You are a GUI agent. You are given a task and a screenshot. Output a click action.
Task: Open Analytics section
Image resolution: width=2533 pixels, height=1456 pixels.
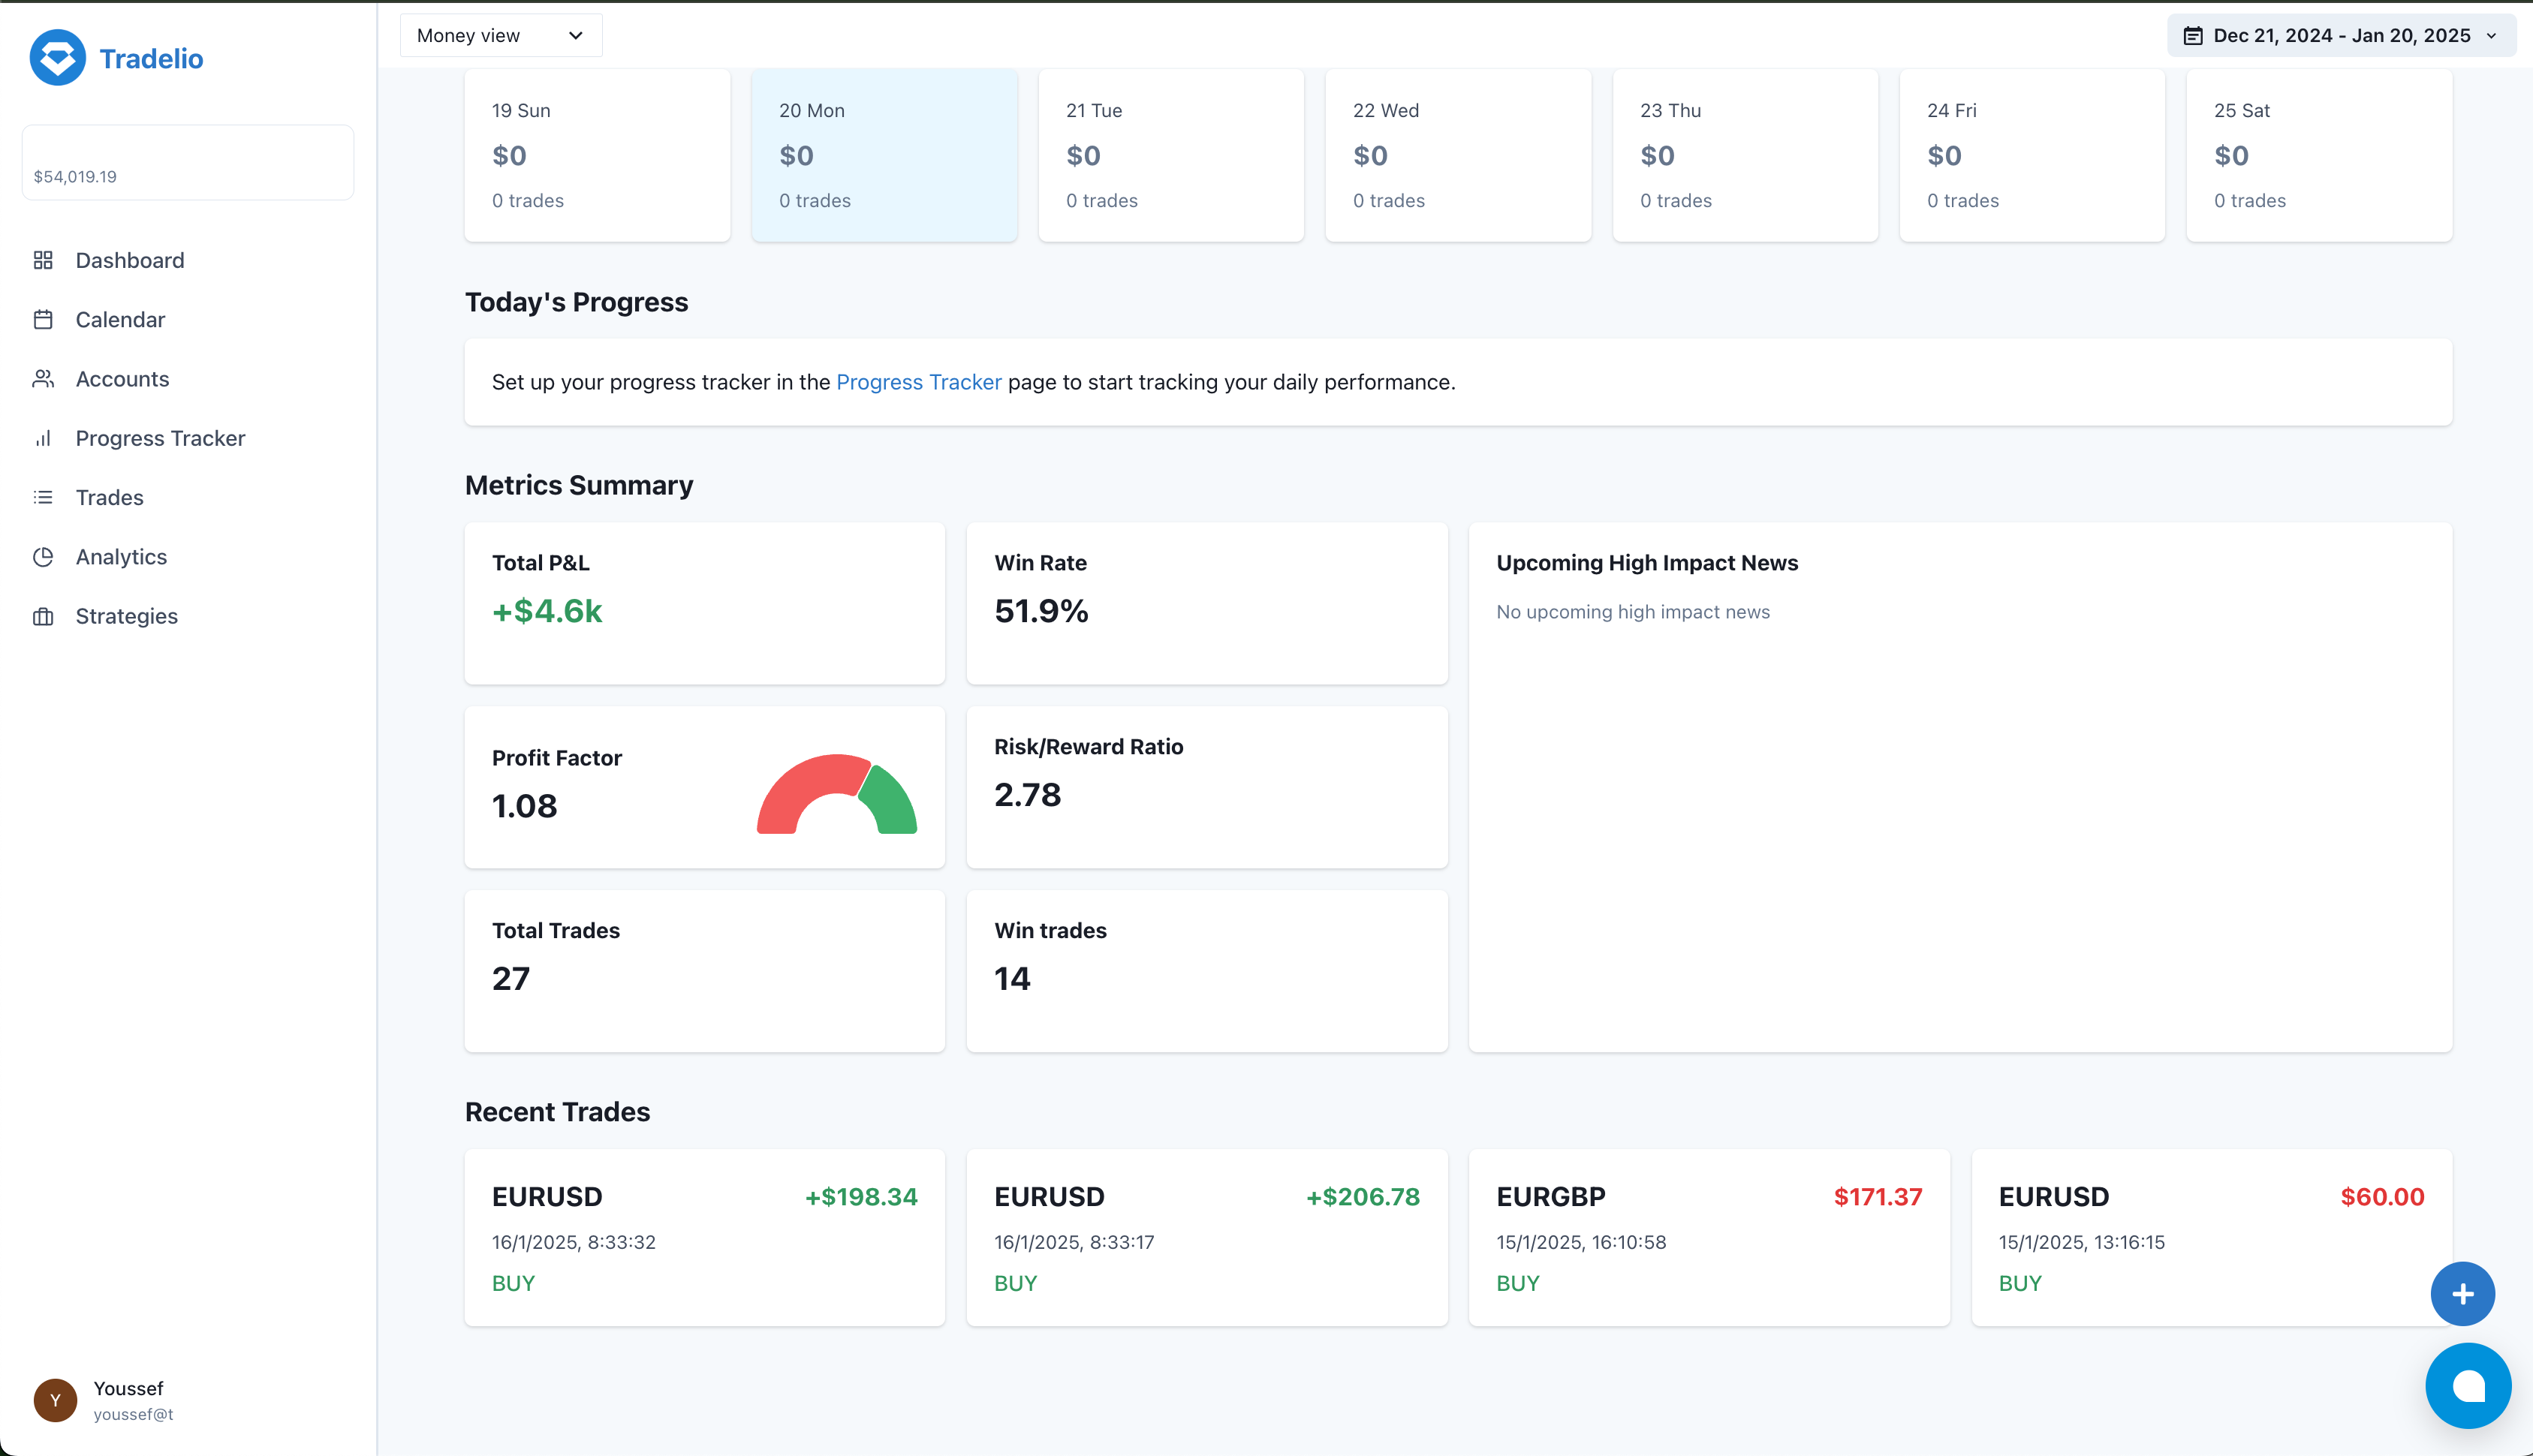(x=120, y=557)
